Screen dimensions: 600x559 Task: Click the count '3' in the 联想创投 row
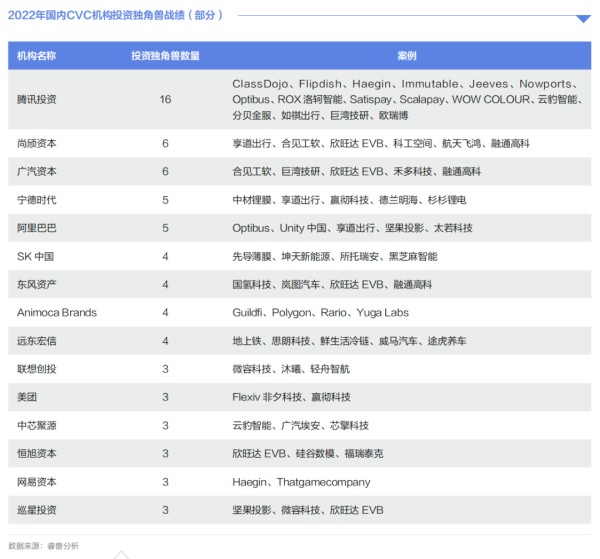click(x=165, y=369)
